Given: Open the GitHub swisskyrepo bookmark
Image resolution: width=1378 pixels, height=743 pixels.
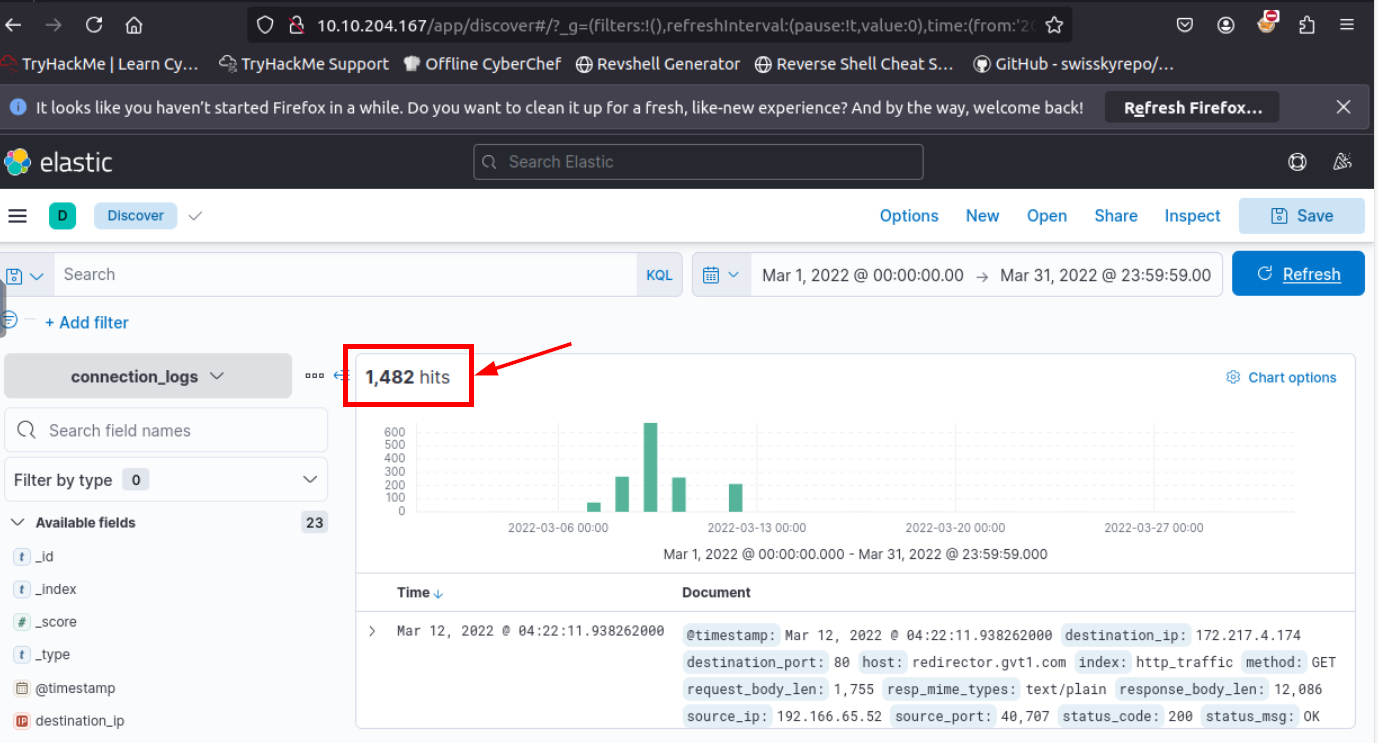Looking at the screenshot, I should [1073, 64].
